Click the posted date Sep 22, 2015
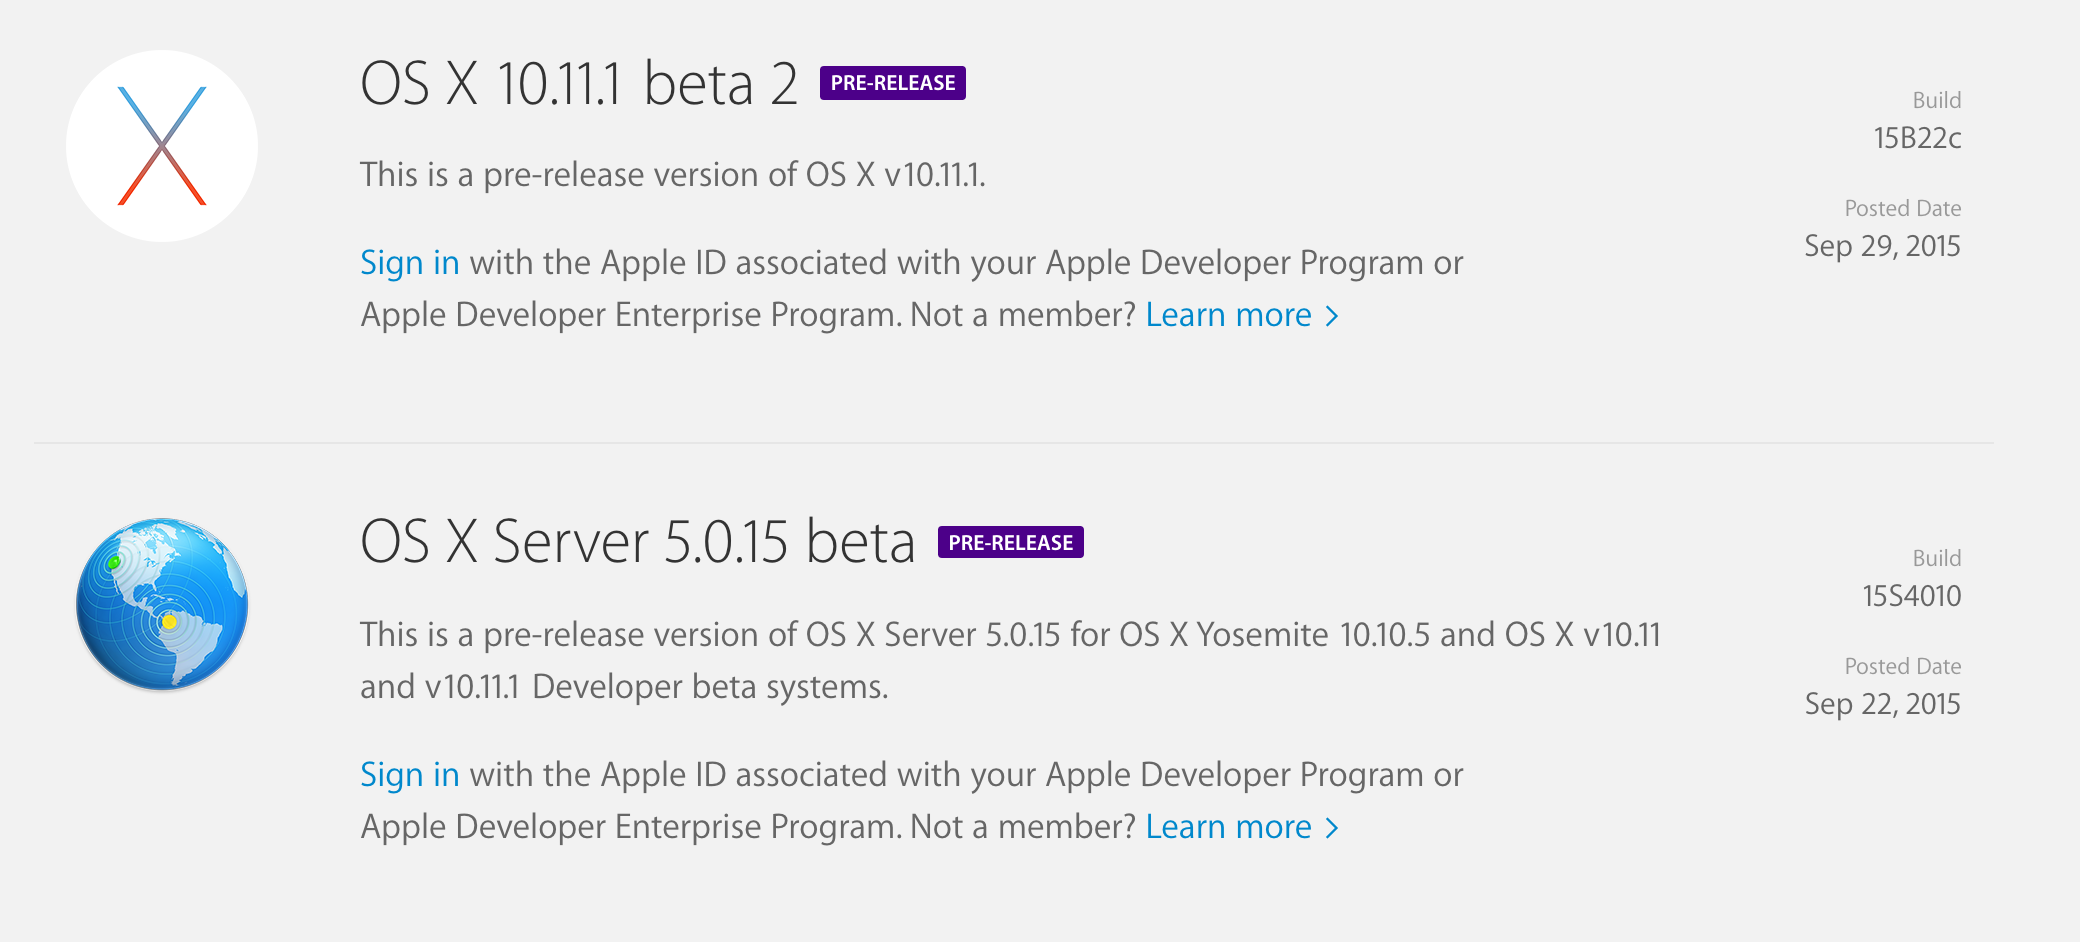Image resolution: width=2080 pixels, height=942 pixels. tap(1882, 704)
